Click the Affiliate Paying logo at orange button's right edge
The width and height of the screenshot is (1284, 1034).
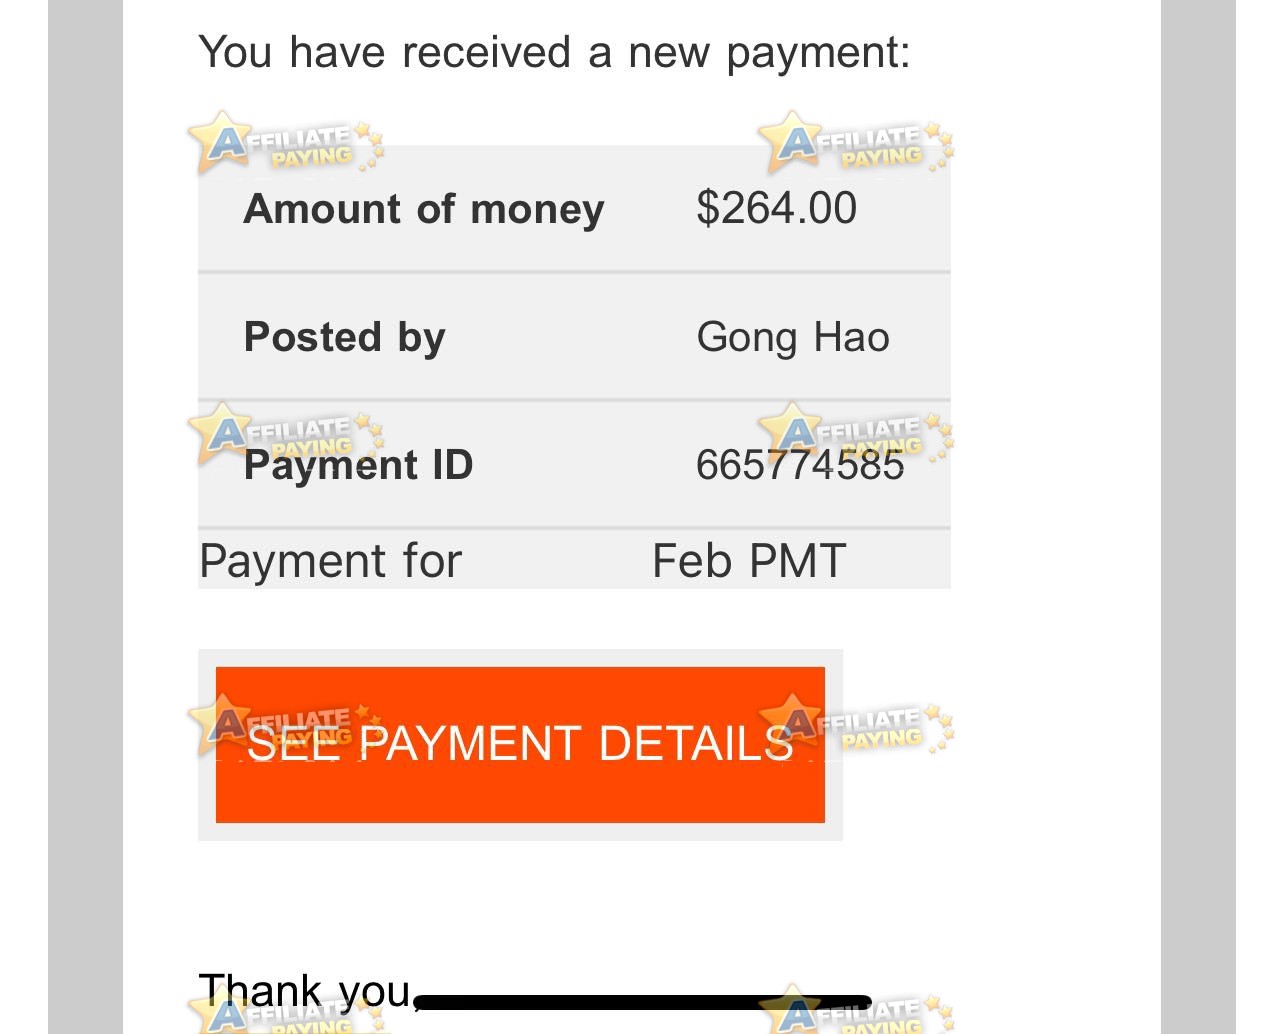tap(857, 727)
